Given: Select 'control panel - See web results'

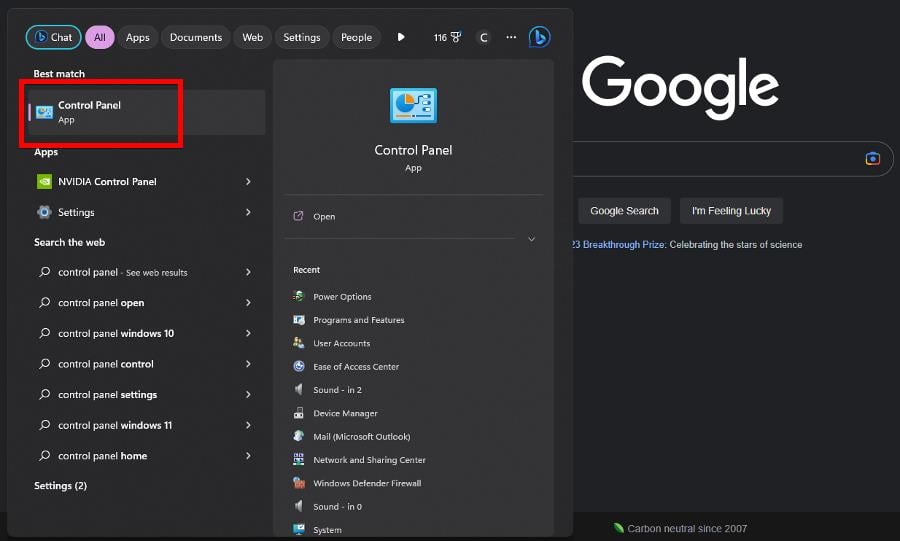Looking at the screenshot, I should tap(123, 273).
